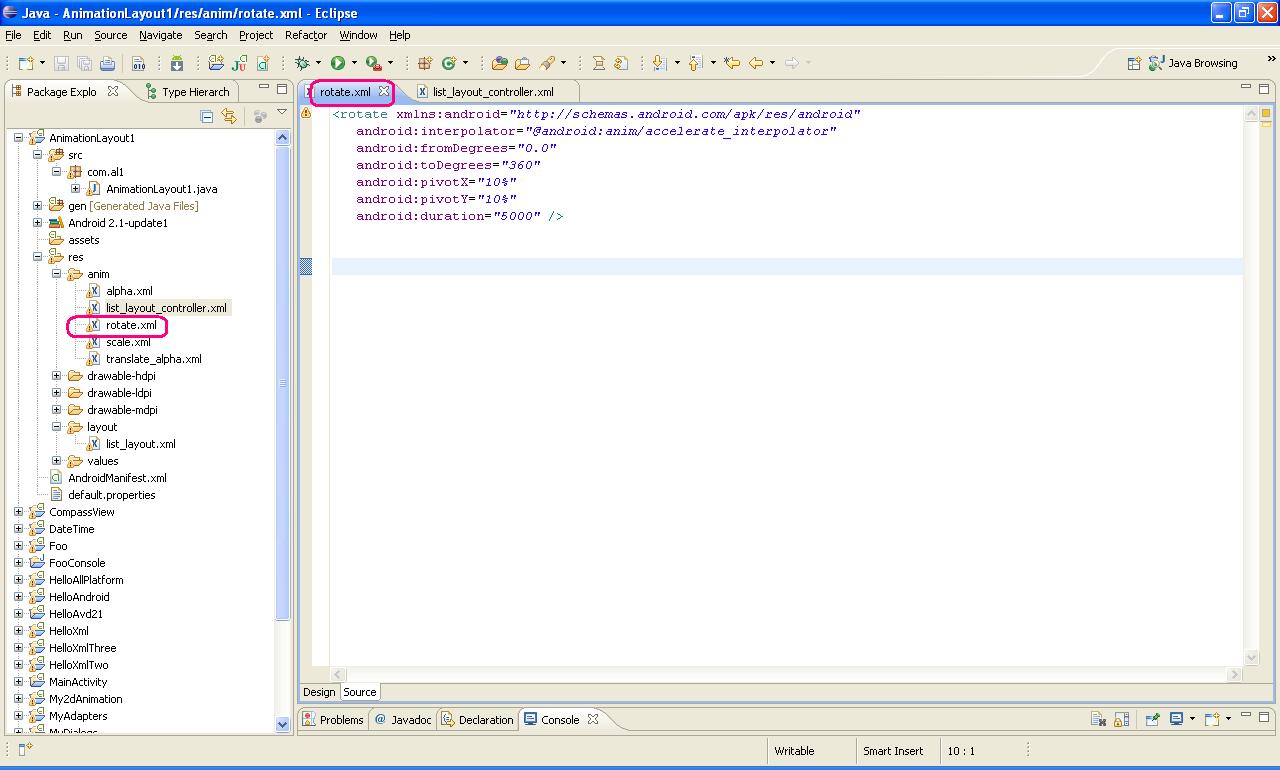Click the Next Annotation arrow icon
Screen dimensions: 1280x770
tap(659, 63)
